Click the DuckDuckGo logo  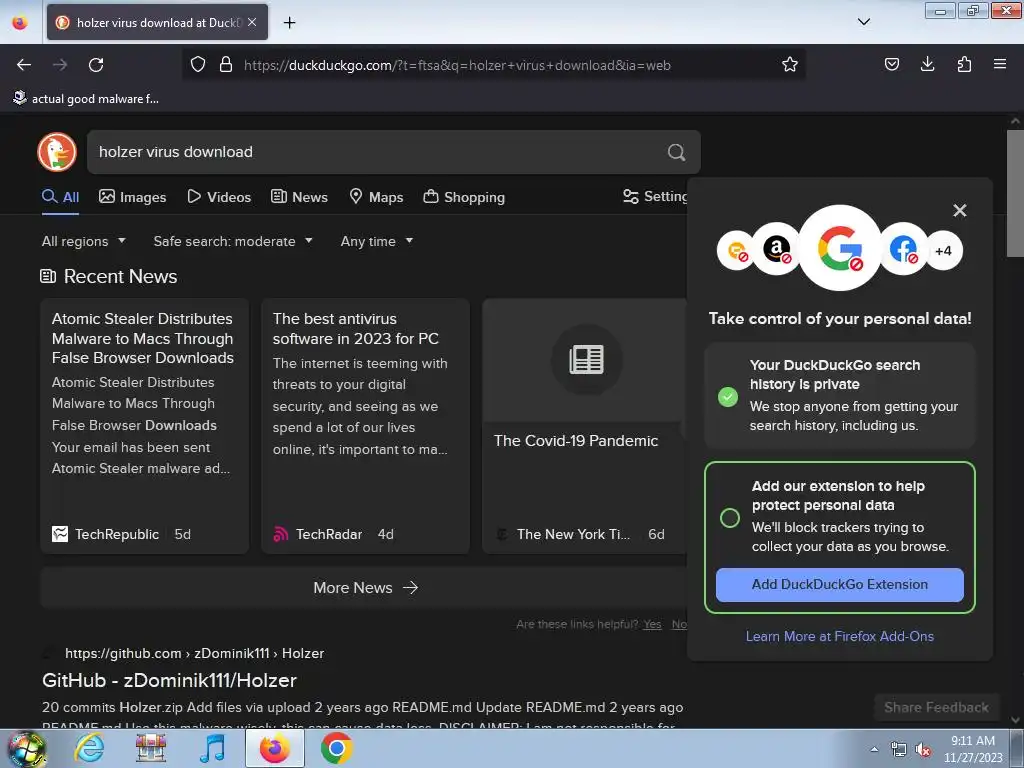pyautogui.click(x=57, y=152)
